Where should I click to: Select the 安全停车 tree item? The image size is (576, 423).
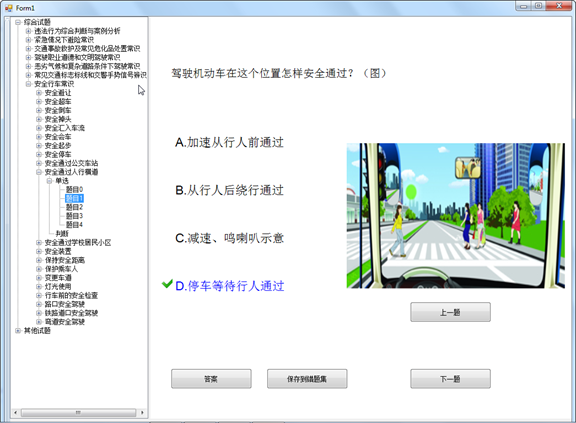point(58,154)
